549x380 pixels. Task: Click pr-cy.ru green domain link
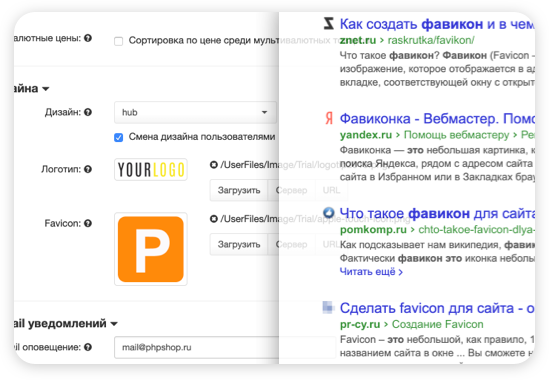click(x=360, y=324)
